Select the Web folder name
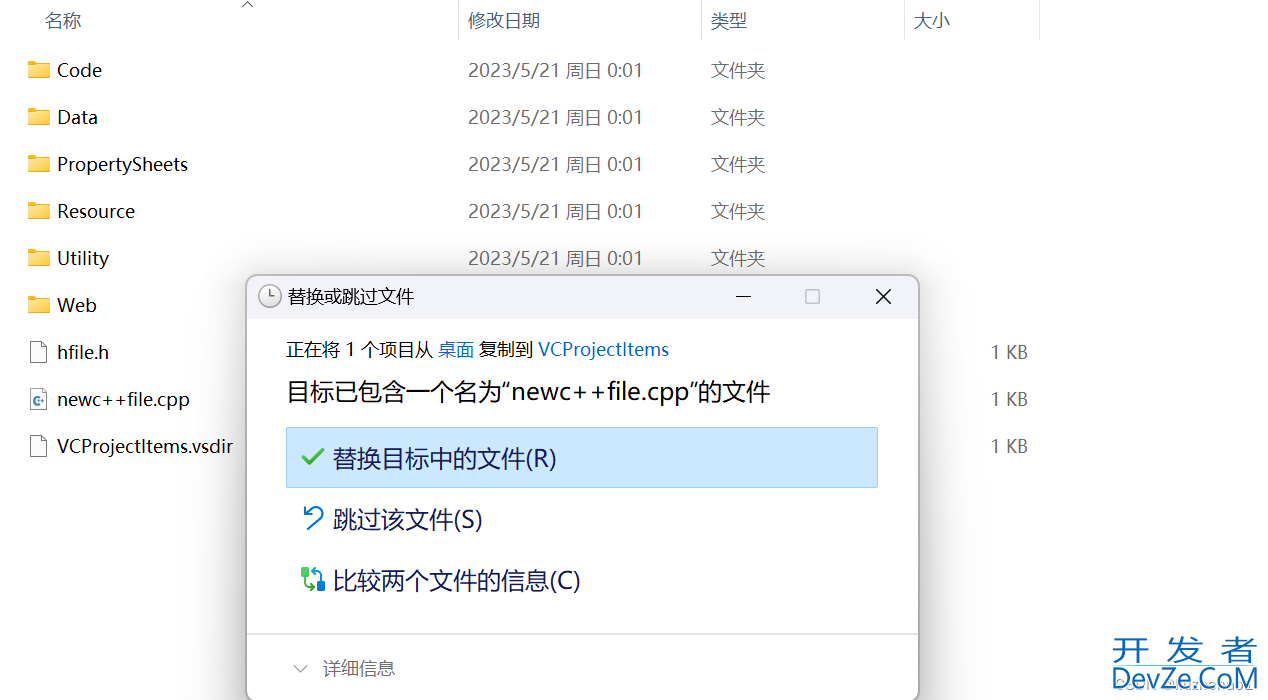Image resolution: width=1268 pixels, height=700 pixels. point(77,305)
